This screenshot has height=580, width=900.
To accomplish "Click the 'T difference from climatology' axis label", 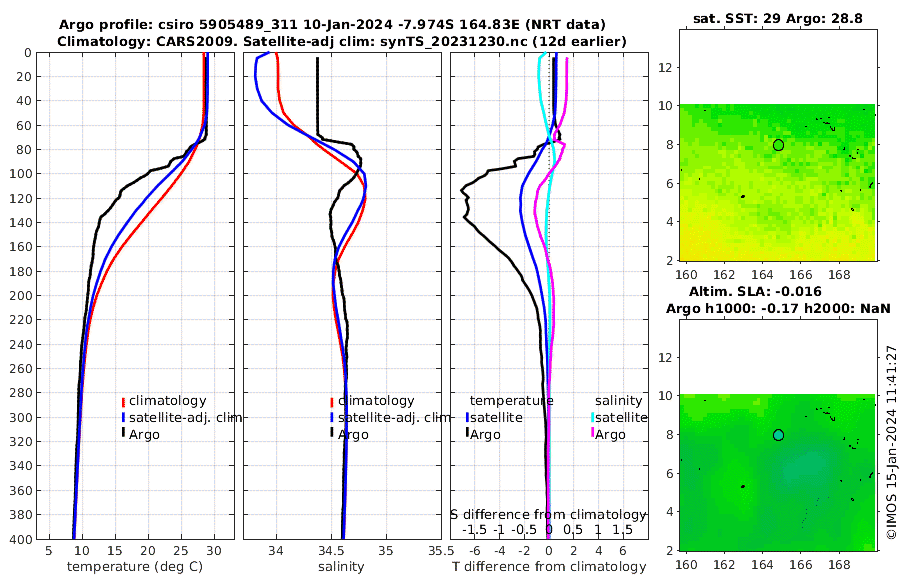I will click(549, 567).
